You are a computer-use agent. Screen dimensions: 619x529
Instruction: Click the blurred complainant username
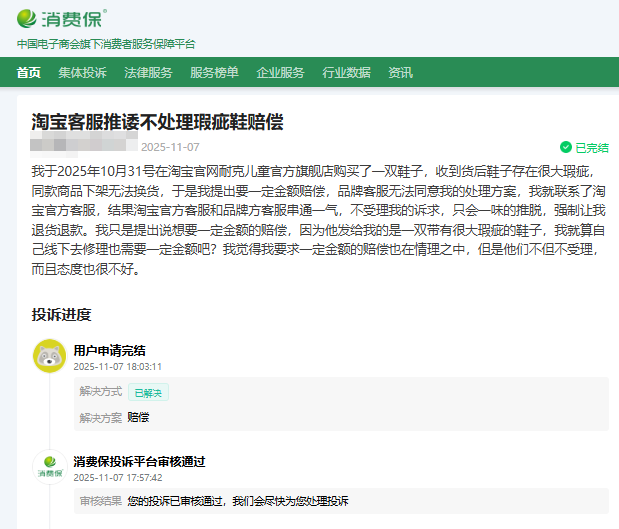tap(90, 147)
